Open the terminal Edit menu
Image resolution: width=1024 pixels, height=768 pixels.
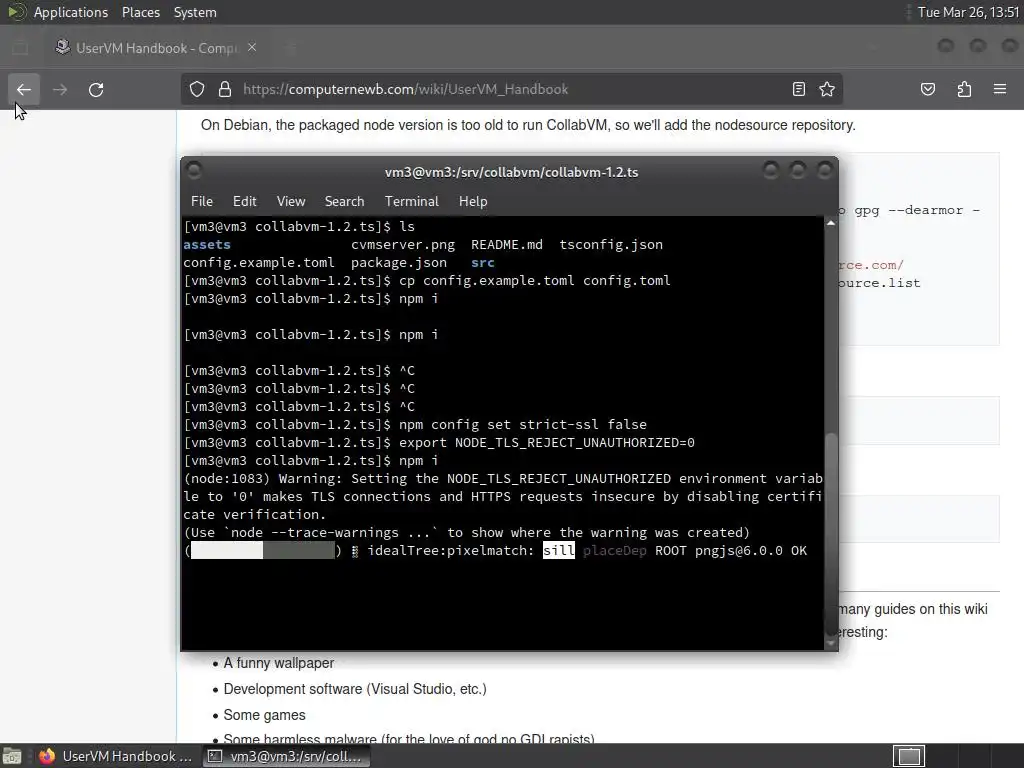pos(244,201)
